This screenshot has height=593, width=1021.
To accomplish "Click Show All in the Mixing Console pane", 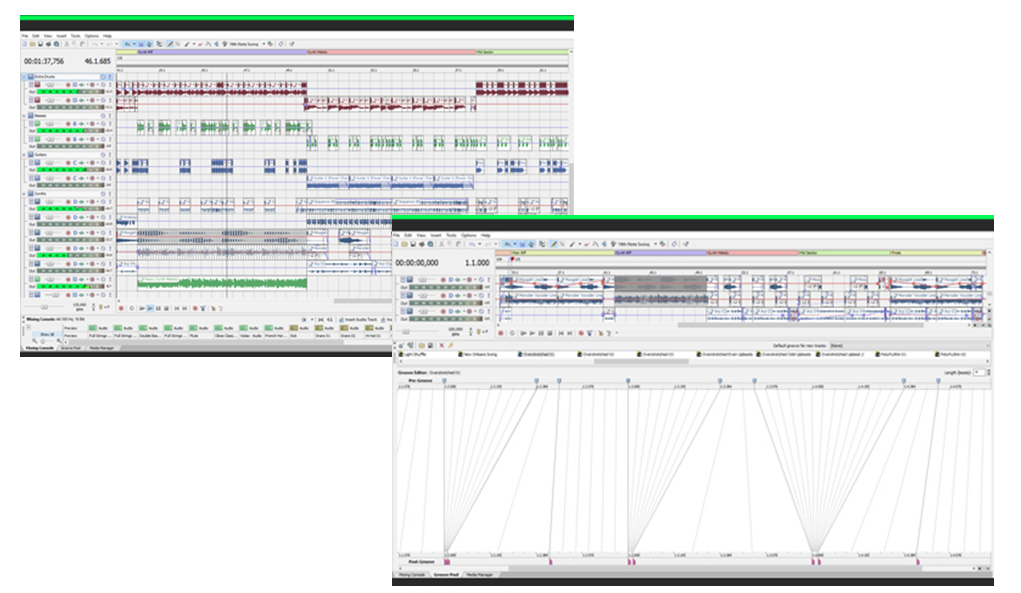I will point(47,335).
